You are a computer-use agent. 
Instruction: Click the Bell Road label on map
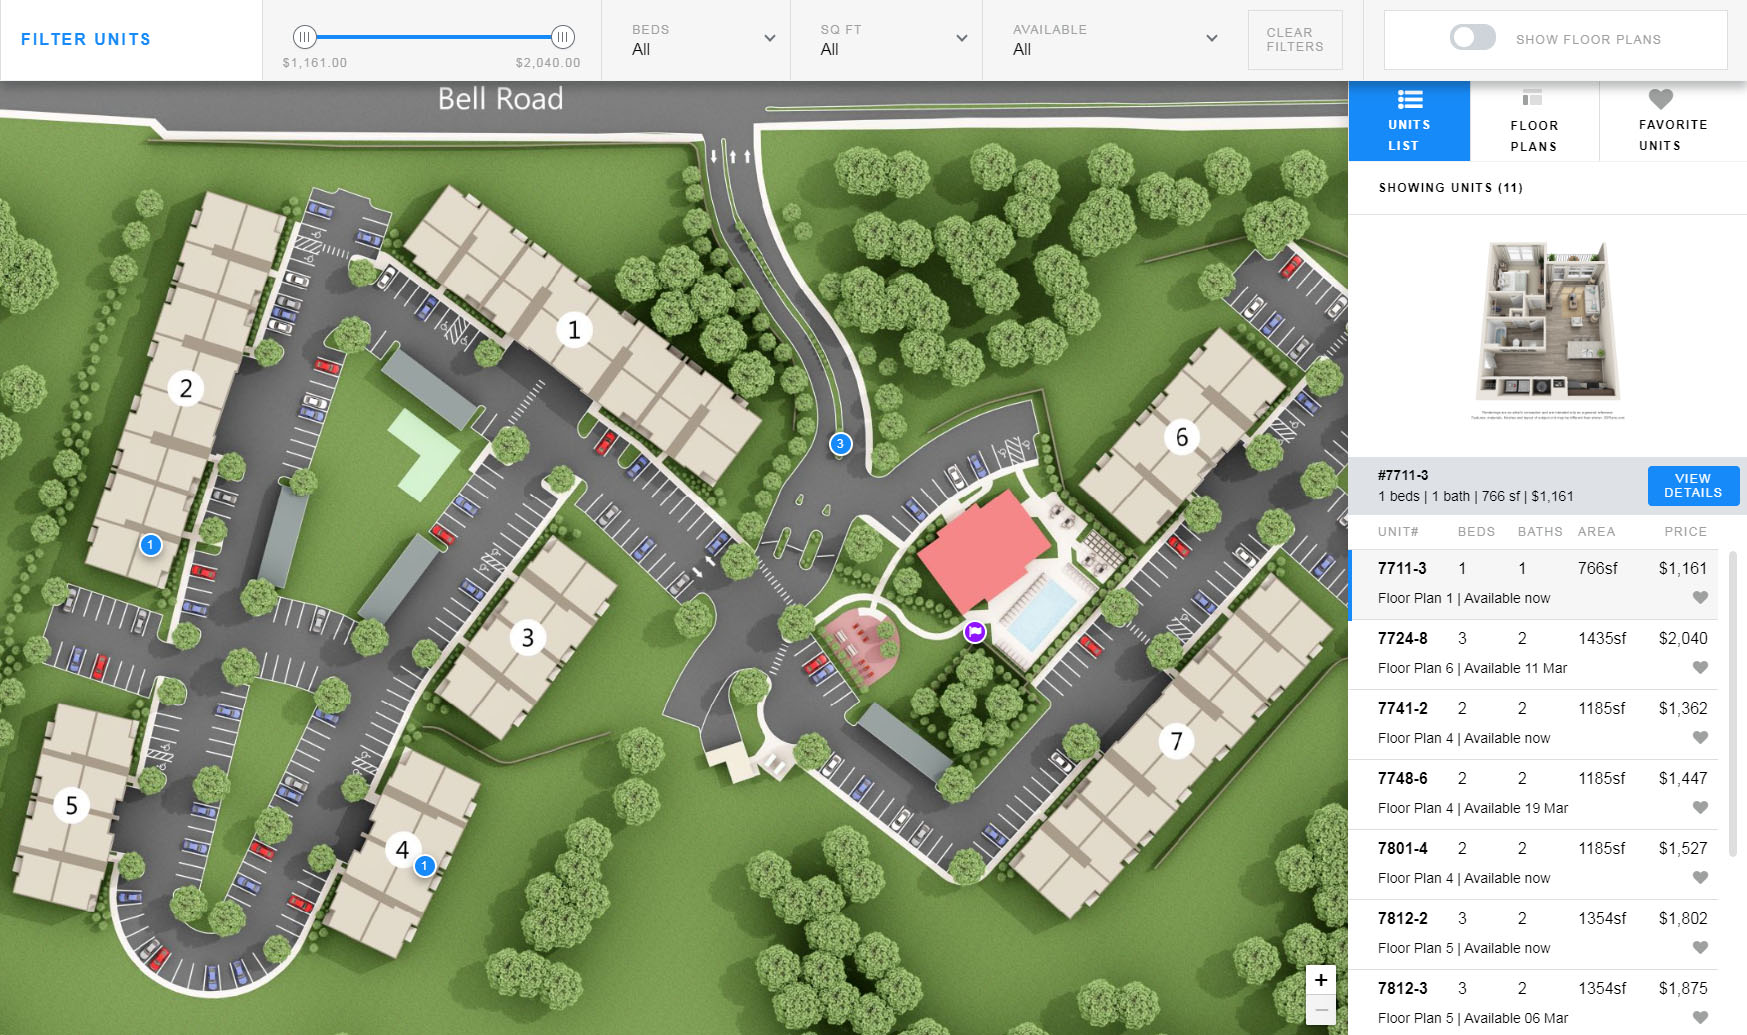(500, 99)
